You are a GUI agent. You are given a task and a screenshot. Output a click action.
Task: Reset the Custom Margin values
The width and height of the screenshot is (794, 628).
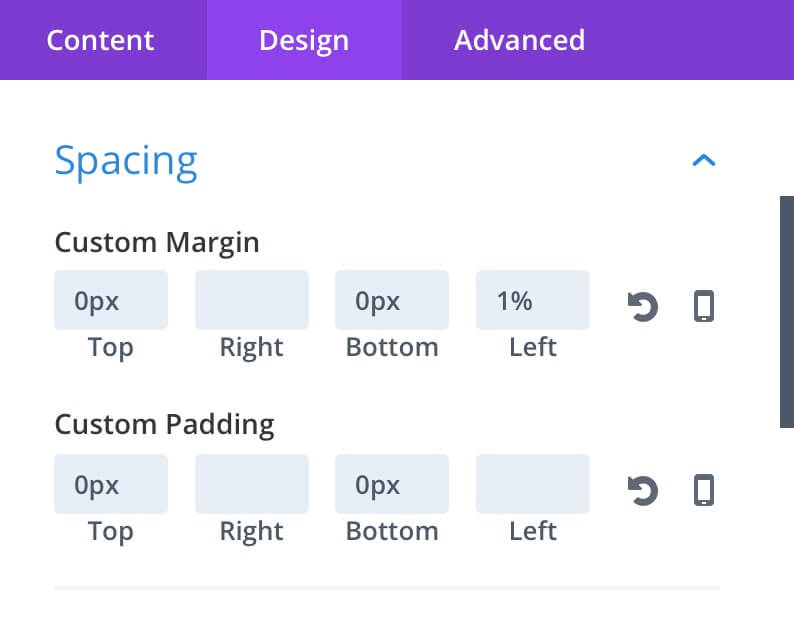643,306
